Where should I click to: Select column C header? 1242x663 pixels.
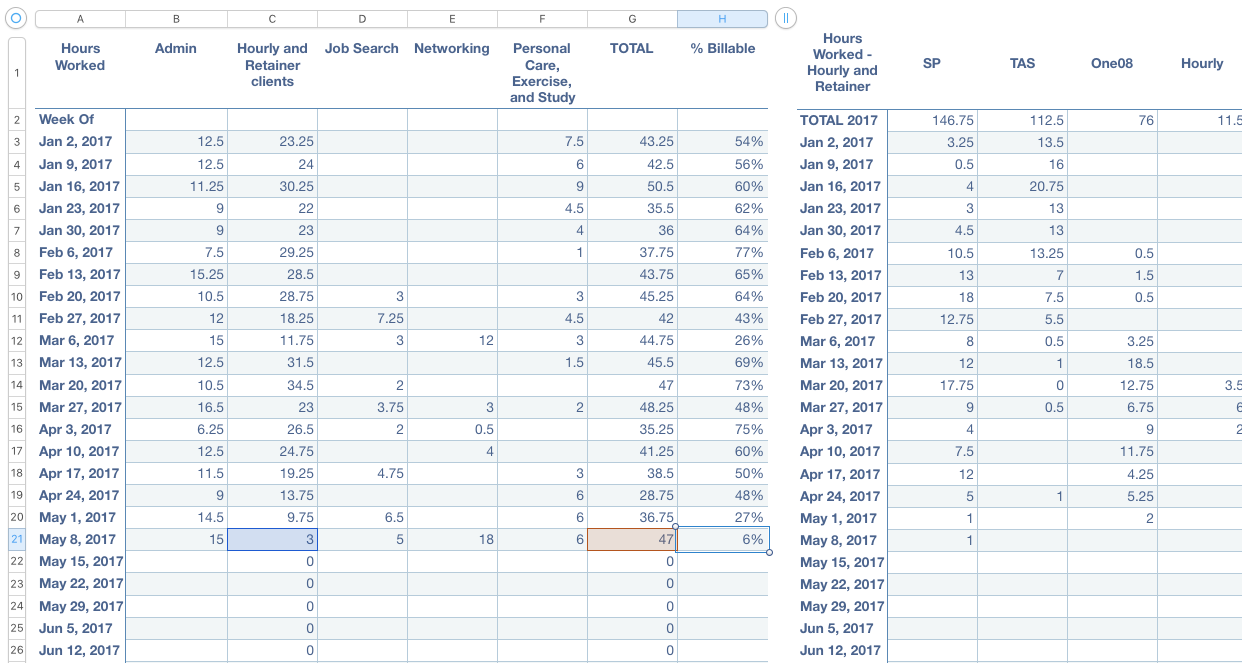click(272, 19)
